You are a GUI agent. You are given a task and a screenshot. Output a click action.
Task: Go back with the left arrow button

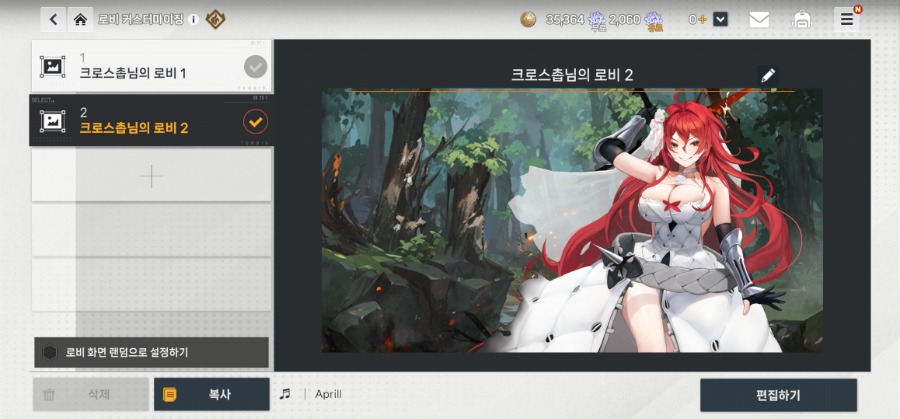tap(53, 20)
